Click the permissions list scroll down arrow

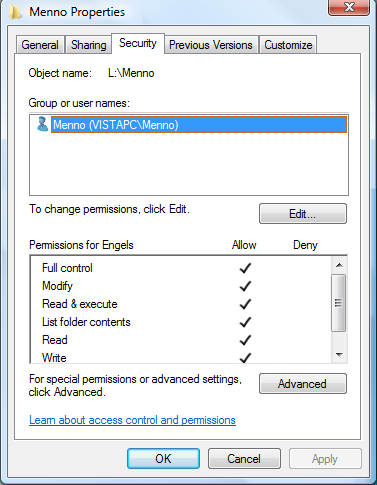click(x=339, y=355)
